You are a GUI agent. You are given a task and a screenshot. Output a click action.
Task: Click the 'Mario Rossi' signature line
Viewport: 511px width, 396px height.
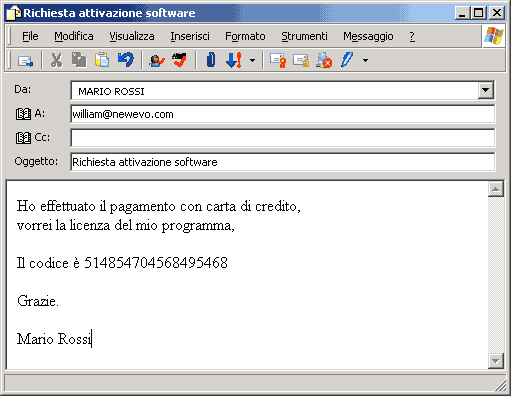[x=54, y=339]
